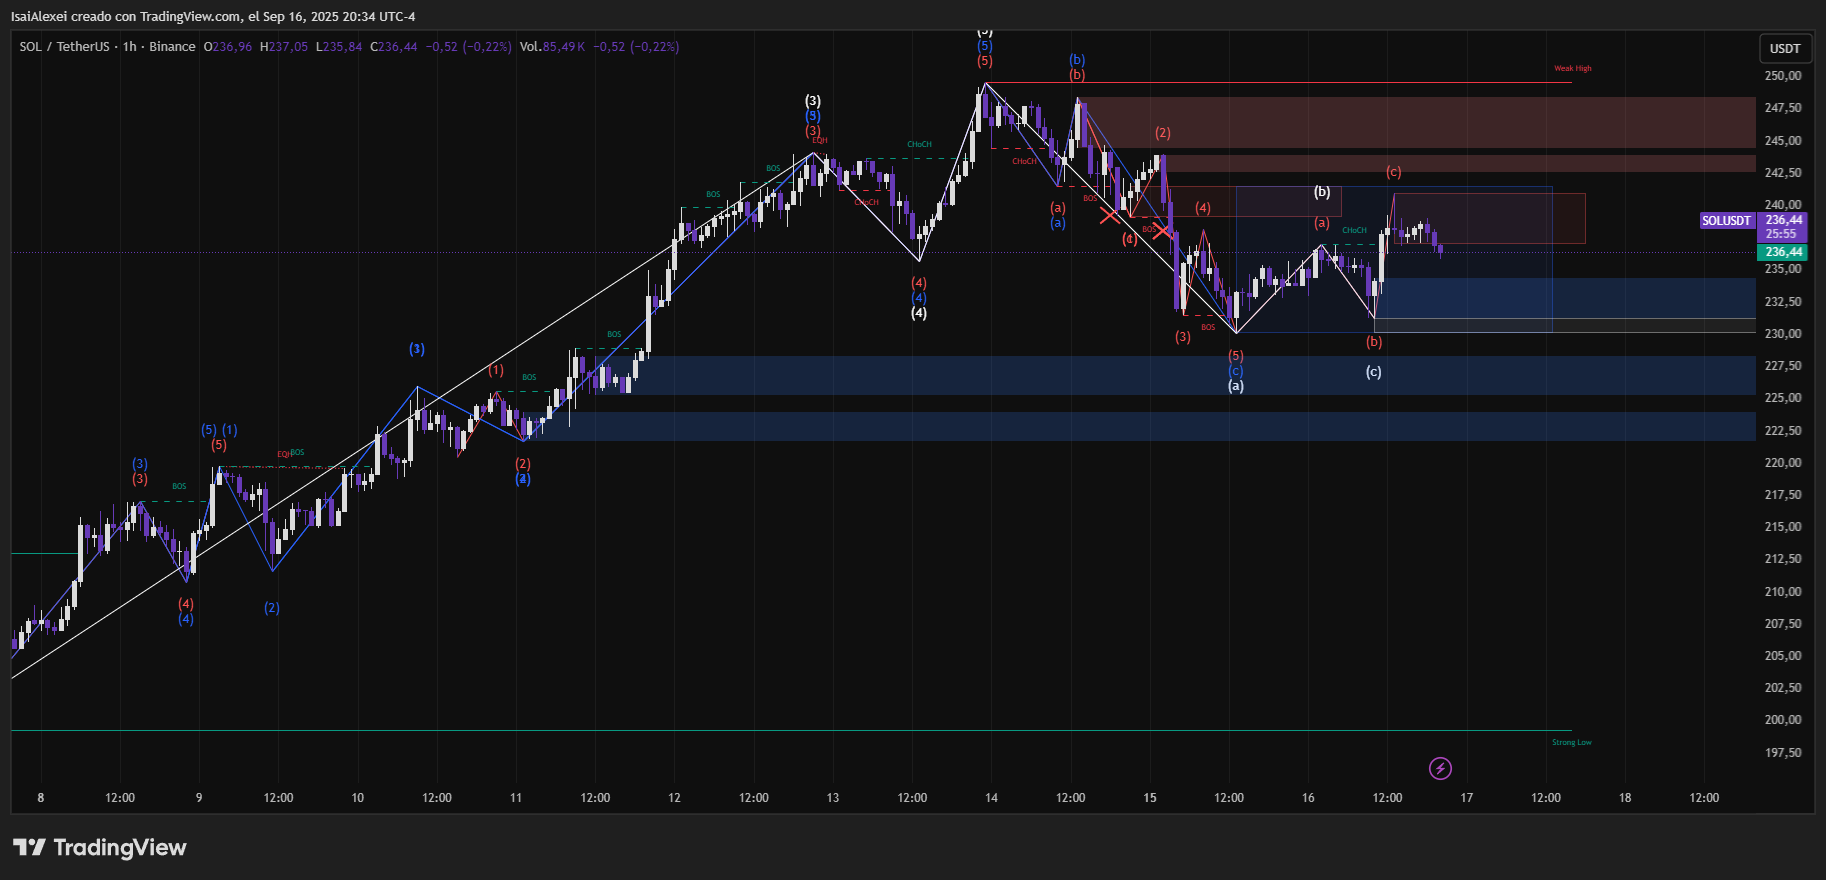Select the red (2) wave label
This screenshot has width=1826, height=880.
(x=1162, y=133)
